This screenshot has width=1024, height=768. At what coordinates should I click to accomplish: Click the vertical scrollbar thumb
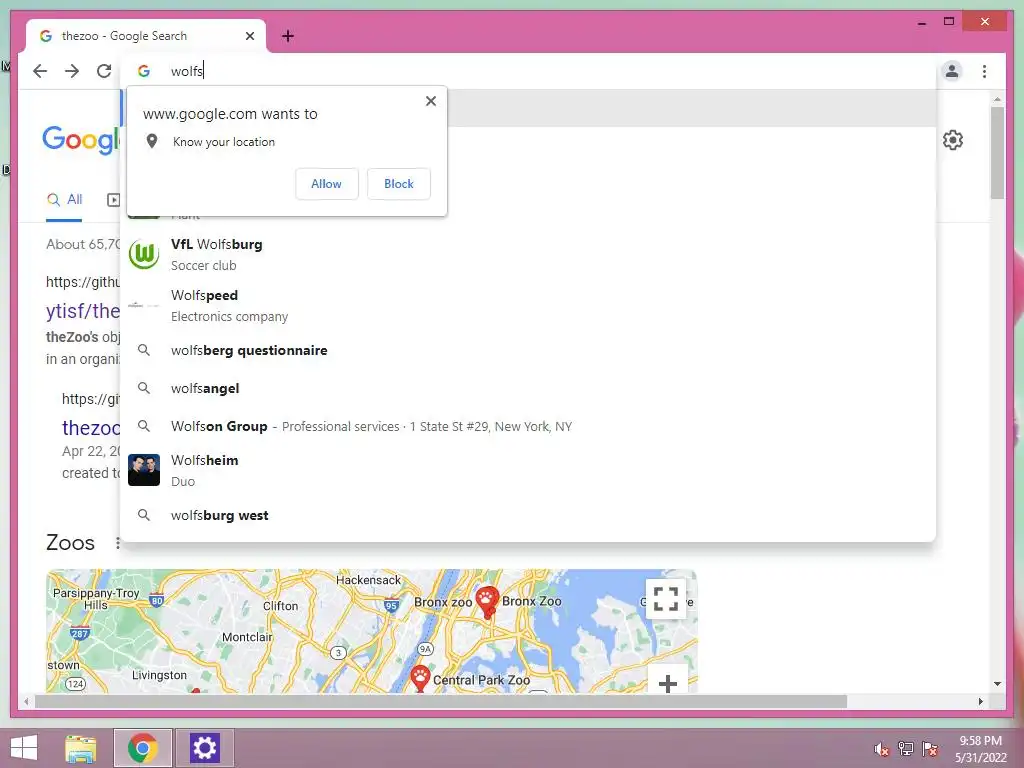coord(997,152)
